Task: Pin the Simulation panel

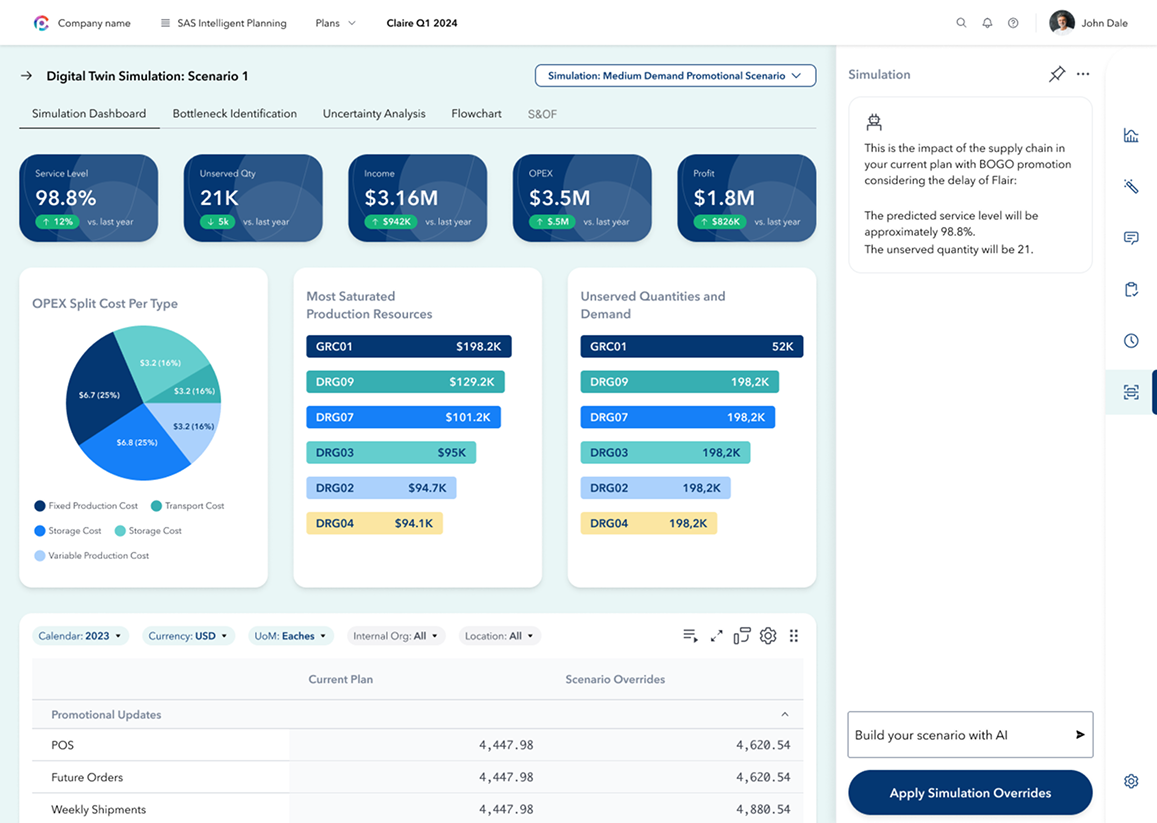Action: point(1057,74)
